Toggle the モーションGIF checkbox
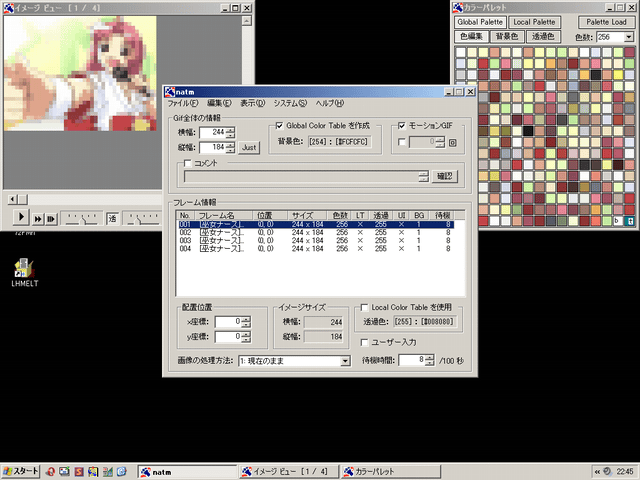640x480 pixels. coord(402,126)
